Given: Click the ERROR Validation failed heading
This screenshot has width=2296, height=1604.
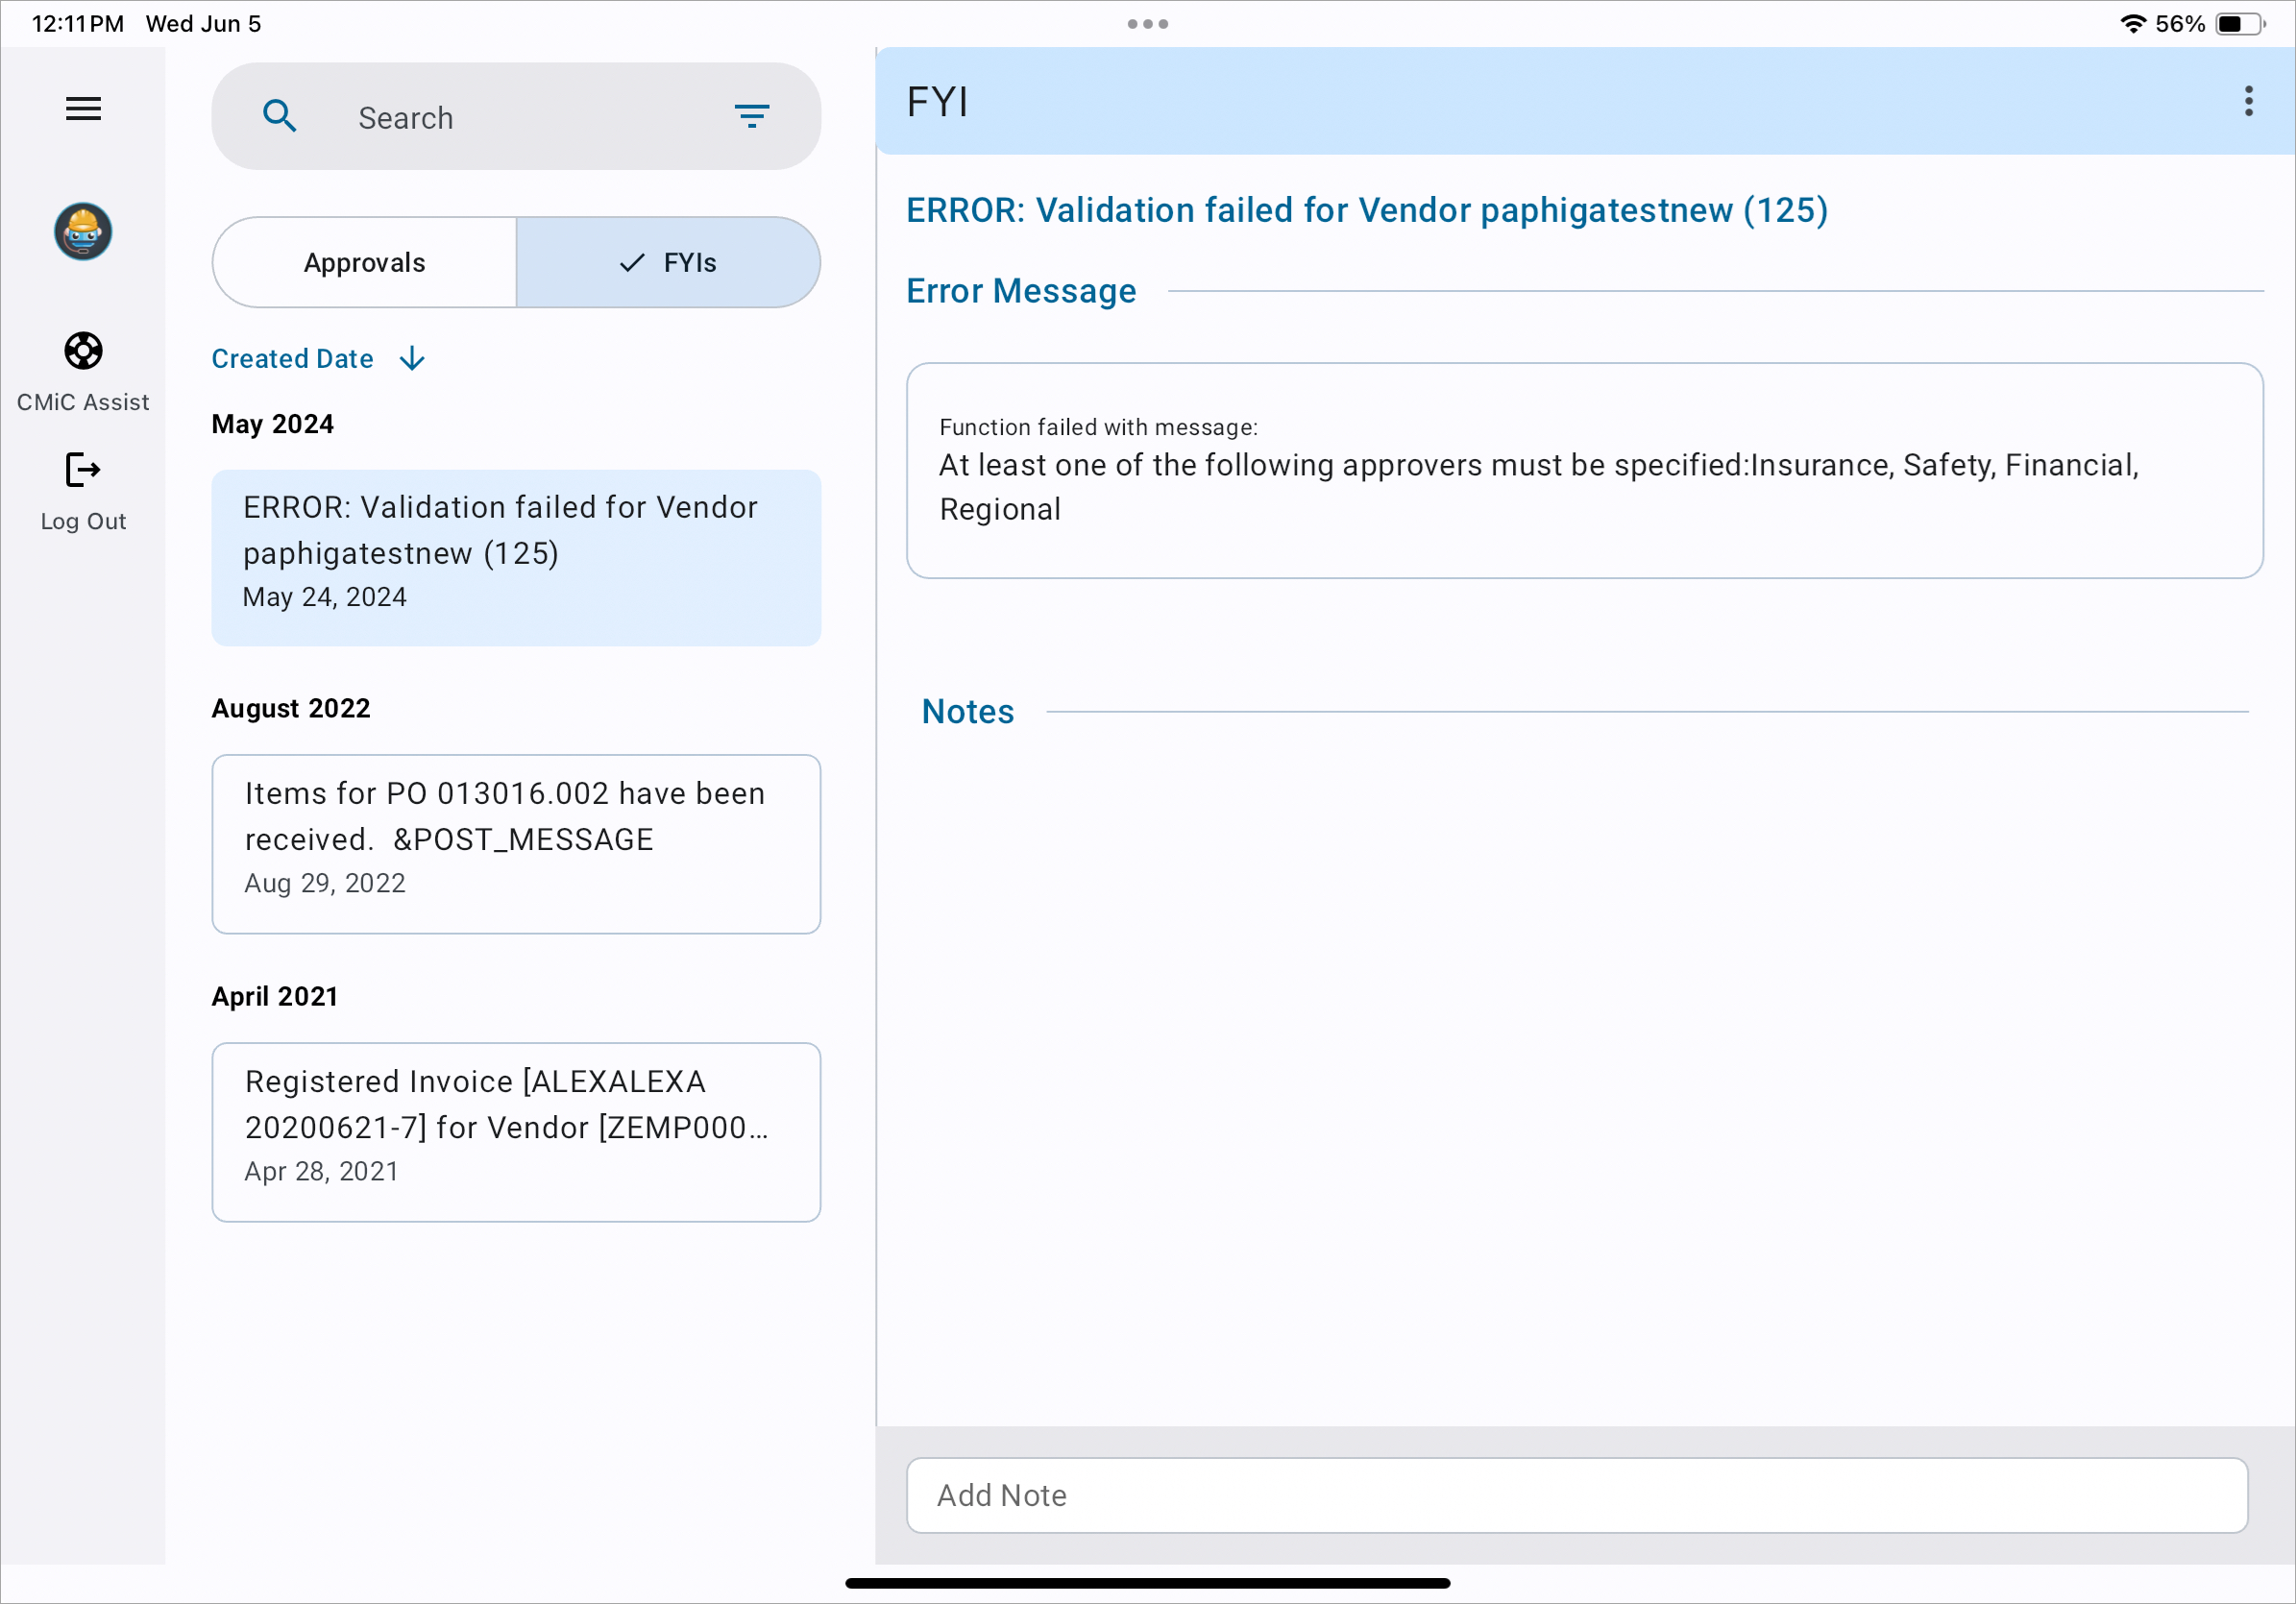Looking at the screenshot, I should point(1366,211).
